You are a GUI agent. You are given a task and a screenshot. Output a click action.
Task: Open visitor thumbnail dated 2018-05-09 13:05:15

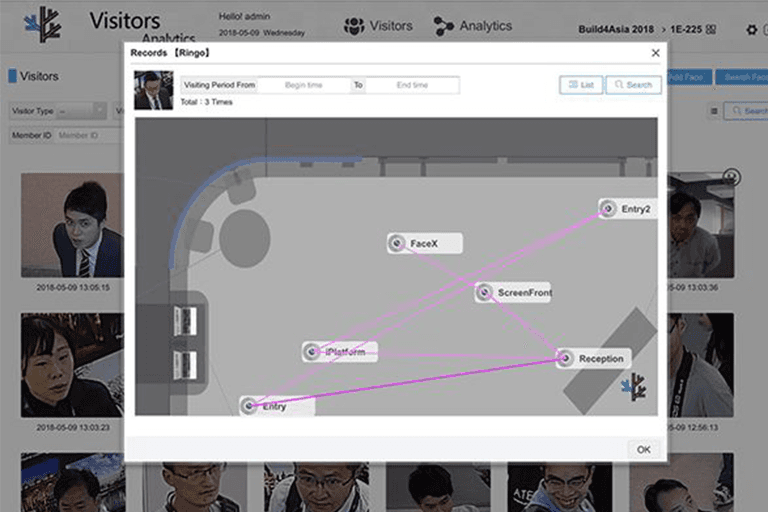coord(72,225)
